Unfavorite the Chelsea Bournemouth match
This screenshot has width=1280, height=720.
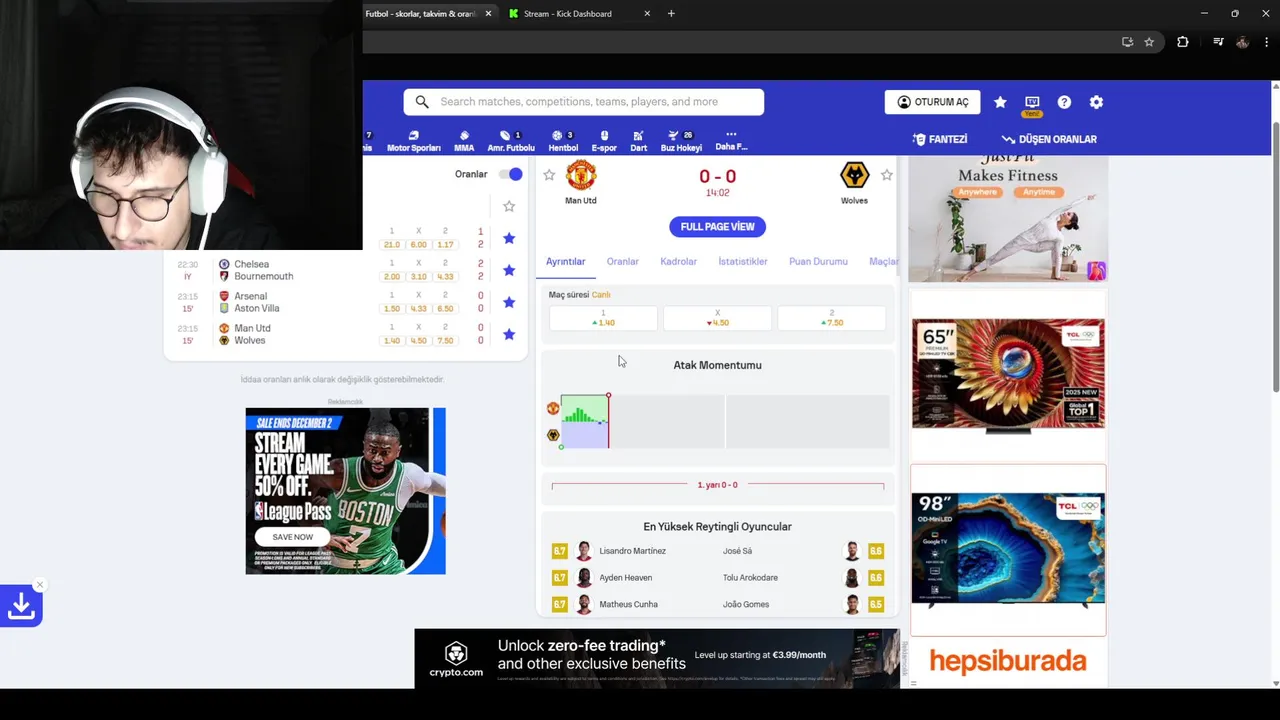[509, 270]
